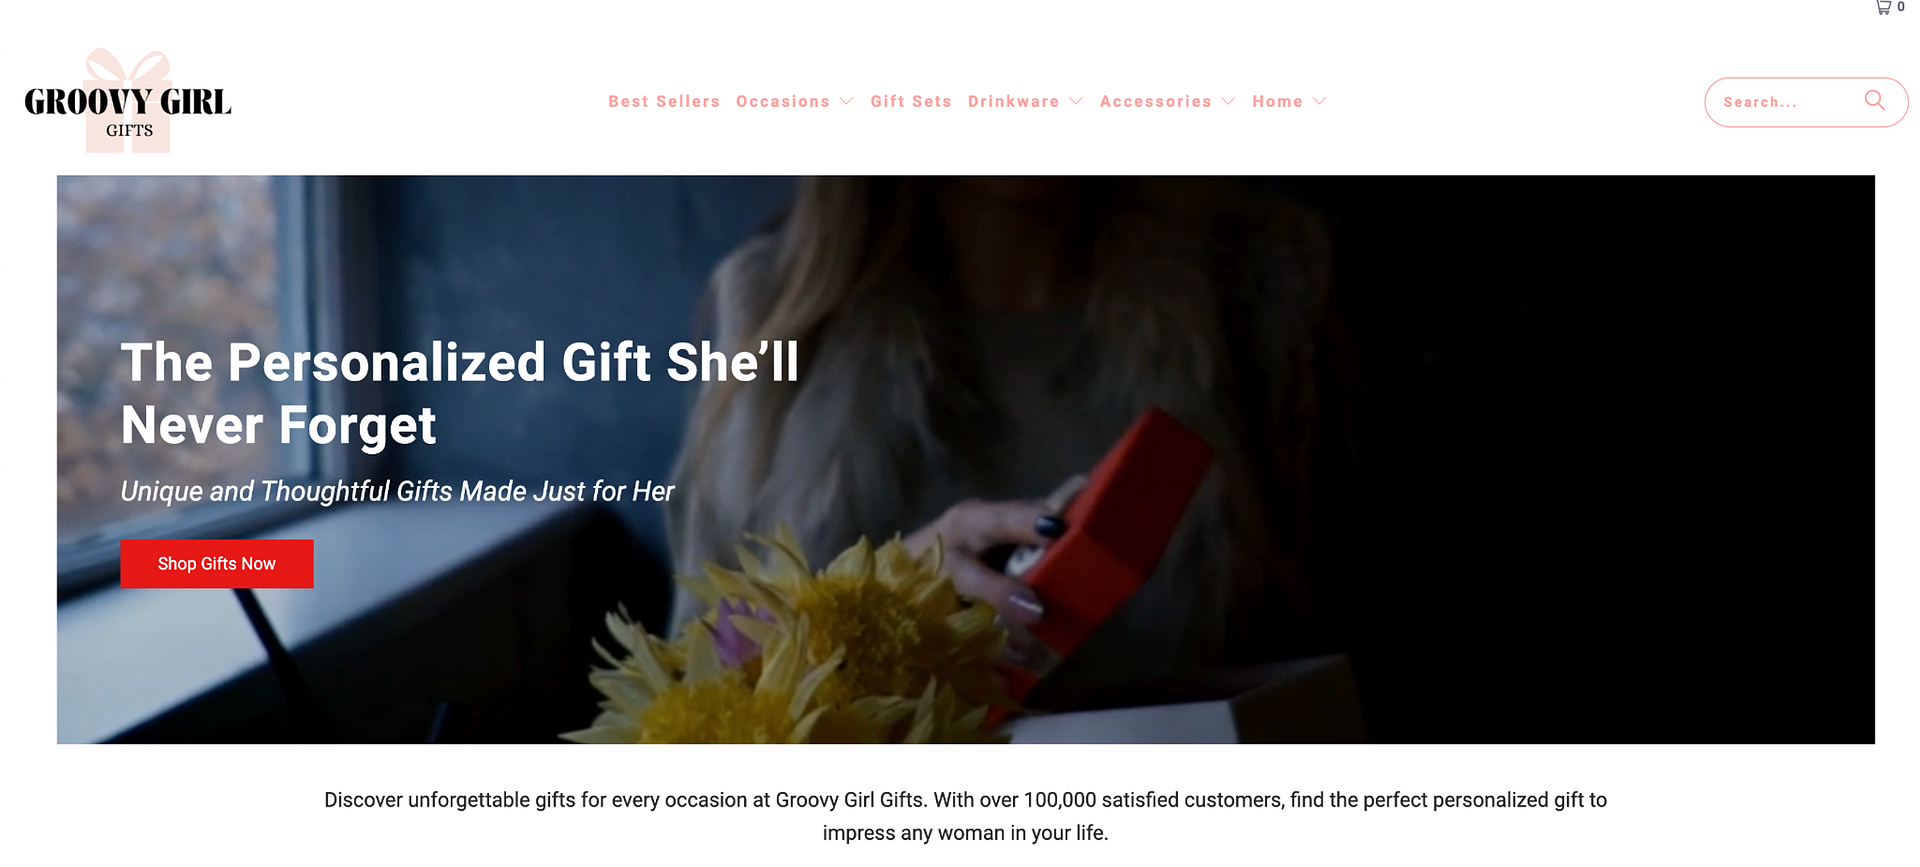This screenshot has height=867, width=1920.
Task: Expand the Occasions dropdown chevron
Action: (x=846, y=102)
